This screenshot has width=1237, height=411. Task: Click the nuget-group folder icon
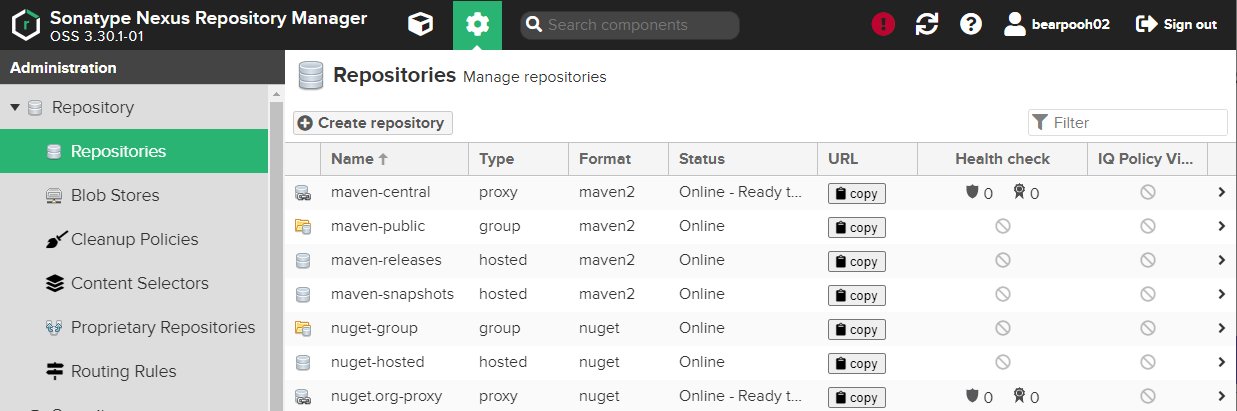coord(302,329)
